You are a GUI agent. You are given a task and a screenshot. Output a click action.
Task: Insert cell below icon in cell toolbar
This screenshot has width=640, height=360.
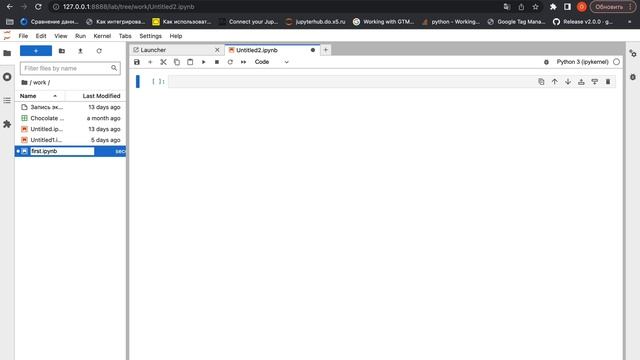[x=595, y=82]
